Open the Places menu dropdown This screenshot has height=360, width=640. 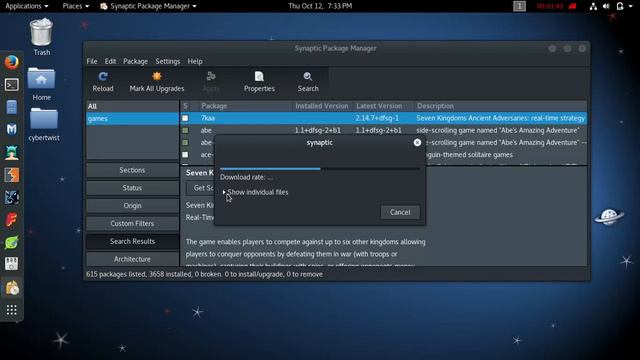point(76,6)
